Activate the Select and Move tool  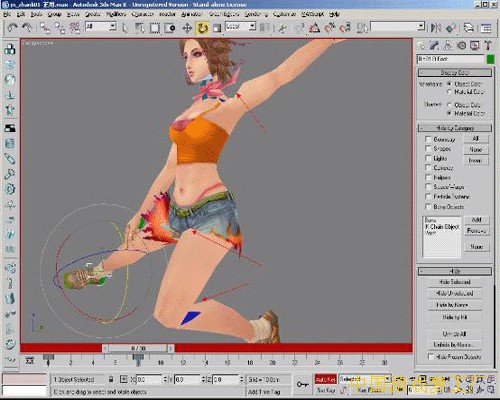coord(187,28)
